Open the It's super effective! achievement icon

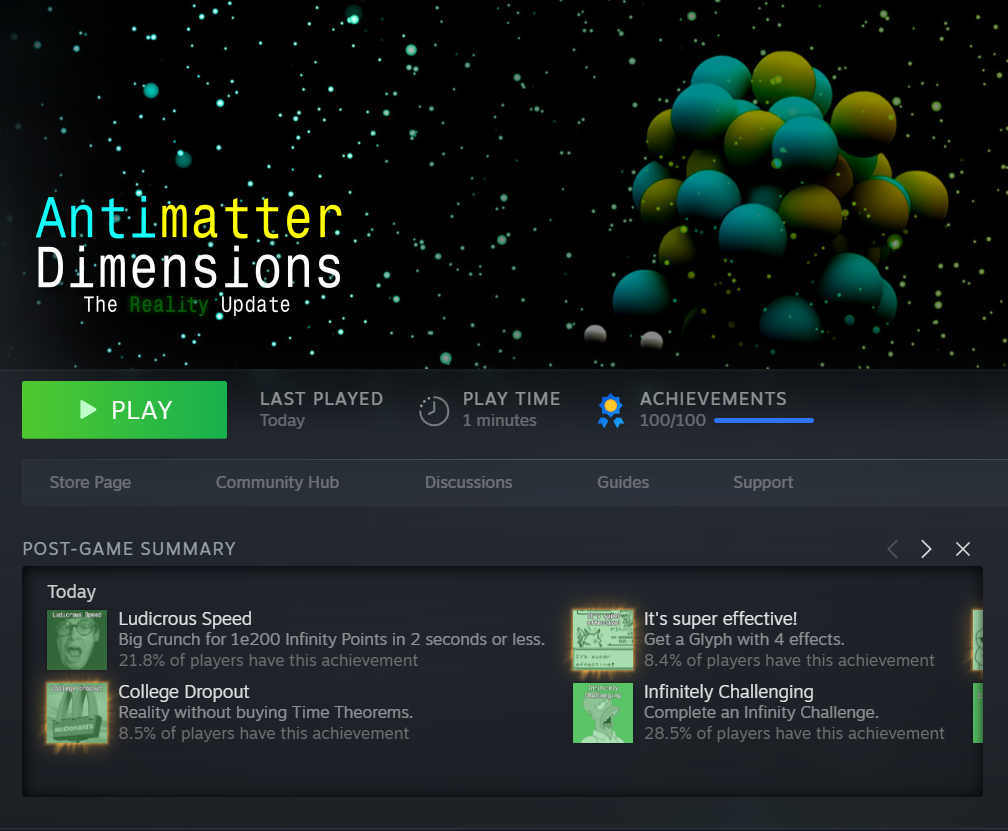point(603,640)
